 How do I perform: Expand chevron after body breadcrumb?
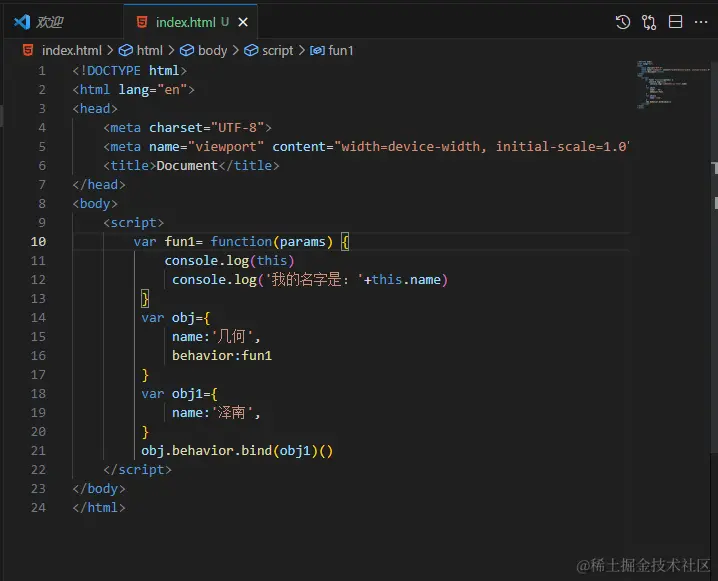[x=236, y=50]
